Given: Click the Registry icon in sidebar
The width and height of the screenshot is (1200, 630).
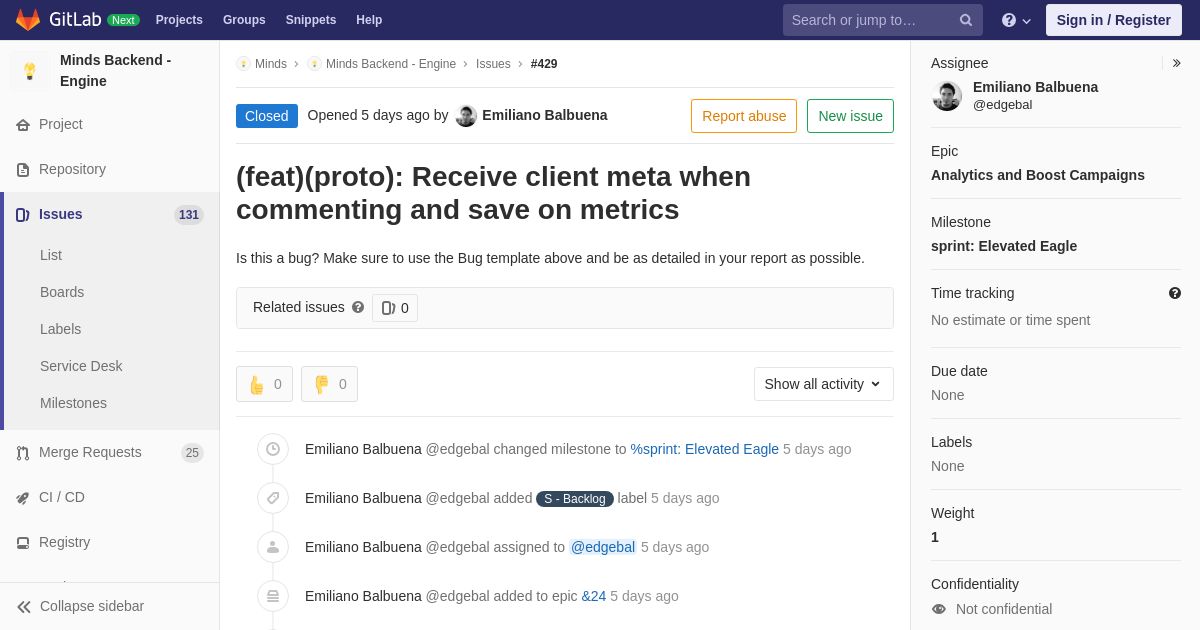Looking at the screenshot, I should click(23, 543).
